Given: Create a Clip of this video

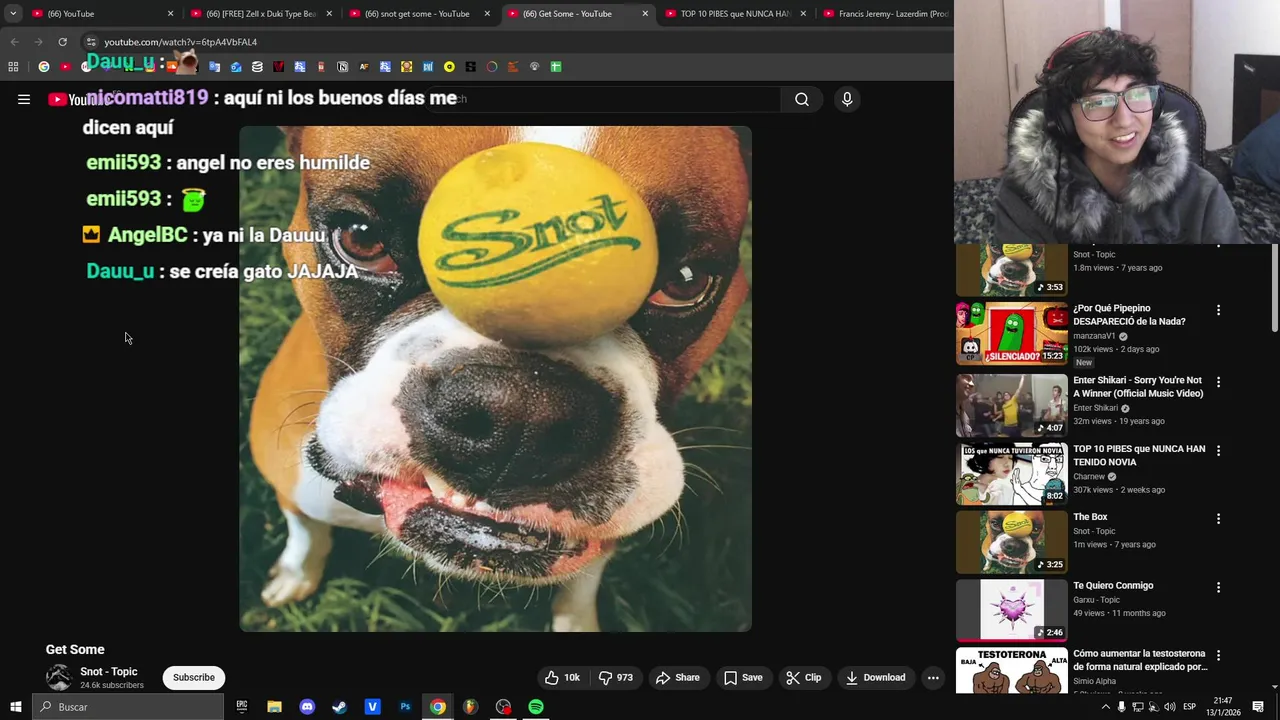Looking at the screenshot, I should pos(803,677).
